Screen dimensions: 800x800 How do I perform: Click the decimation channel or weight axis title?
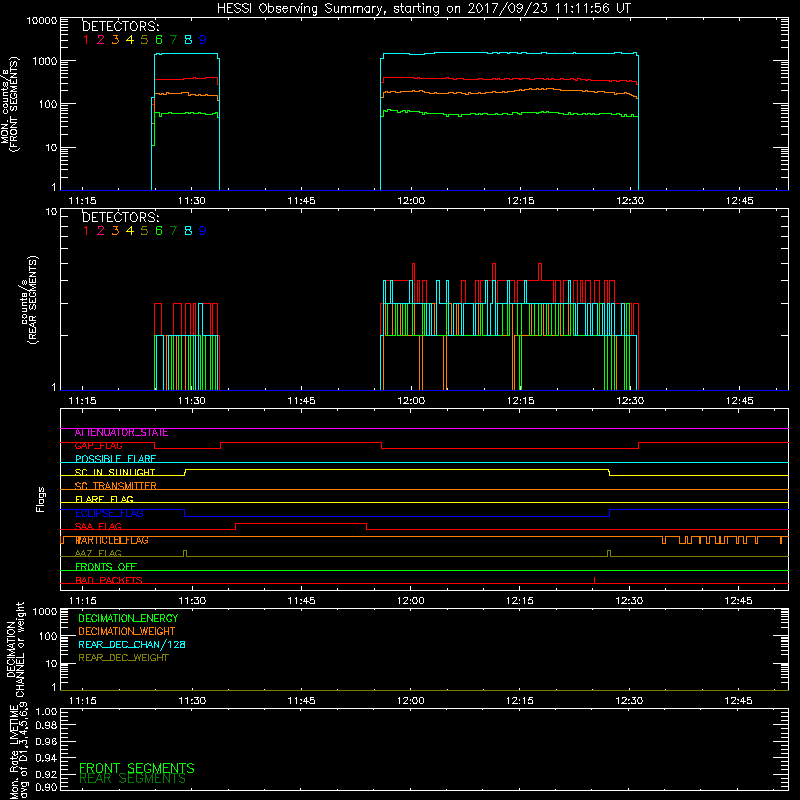[15, 649]
